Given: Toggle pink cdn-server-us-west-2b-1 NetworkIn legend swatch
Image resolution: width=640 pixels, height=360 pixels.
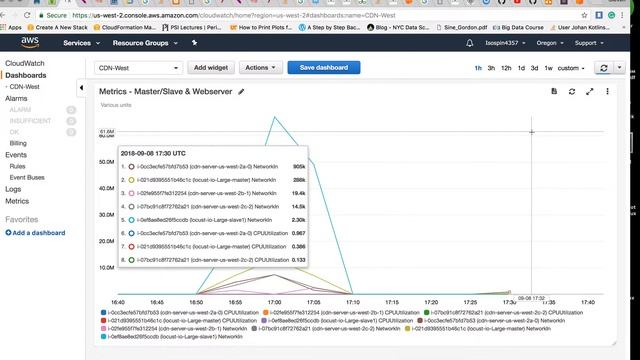Looking at the screenshot, I should [103, 329].
